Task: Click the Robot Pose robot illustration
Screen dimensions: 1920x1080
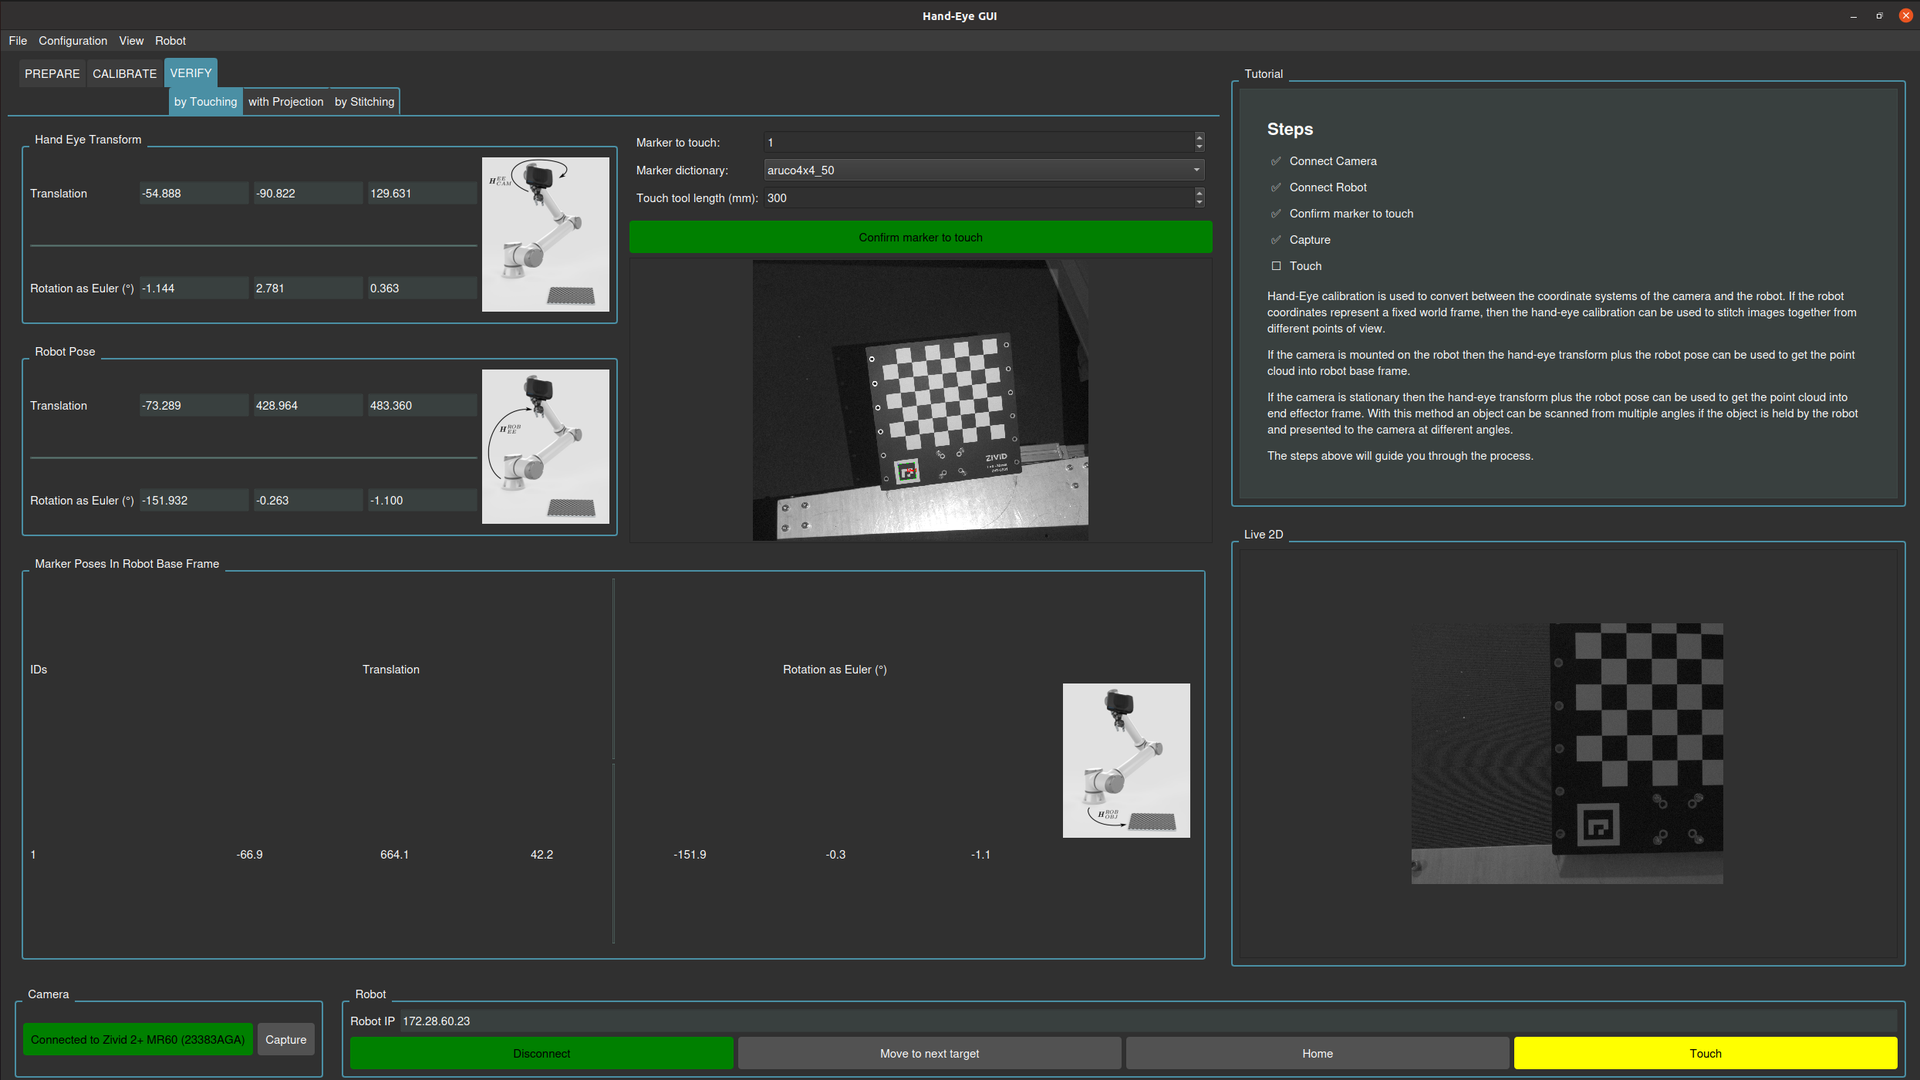Action: [x=545, y=446]
